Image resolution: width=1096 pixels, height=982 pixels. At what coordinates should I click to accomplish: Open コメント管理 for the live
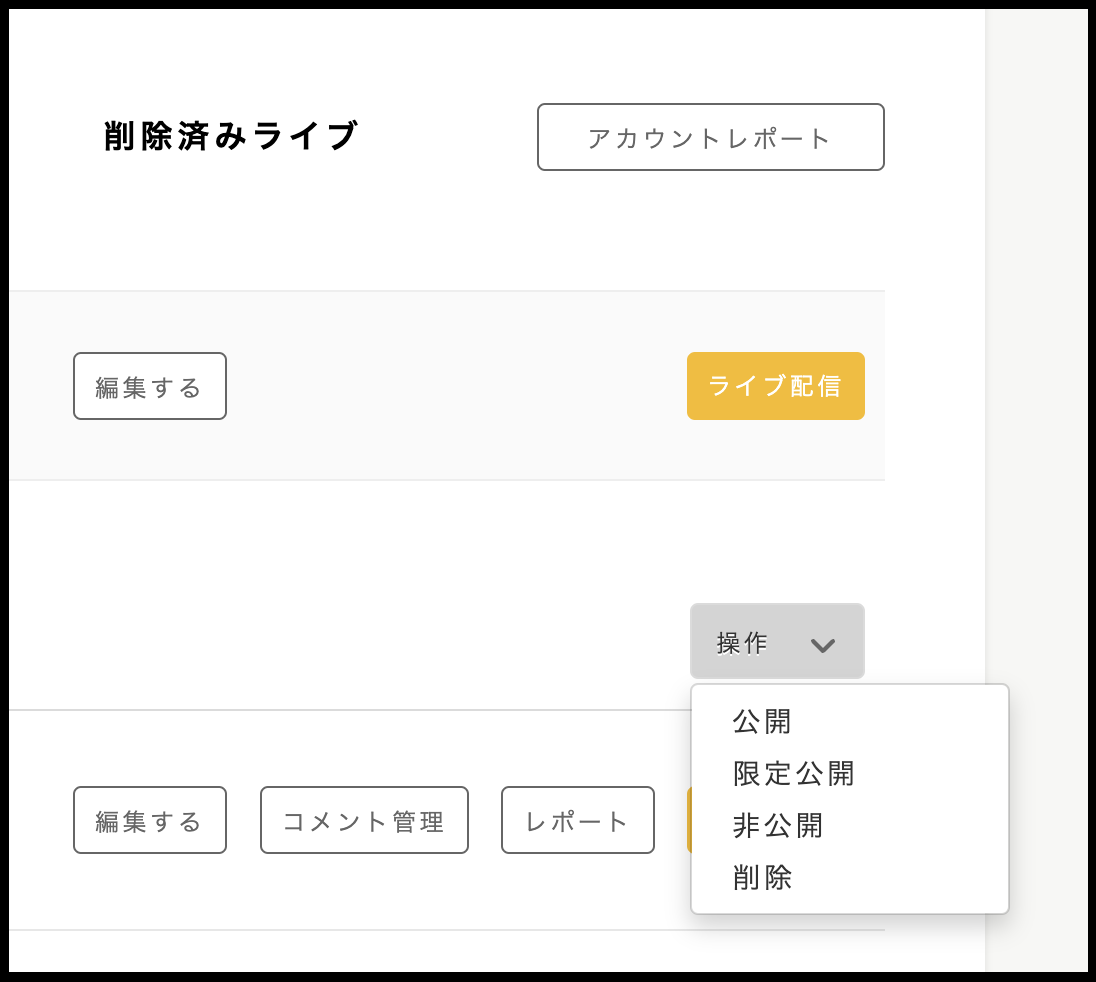pyautogui.click(x=364, y=820)
